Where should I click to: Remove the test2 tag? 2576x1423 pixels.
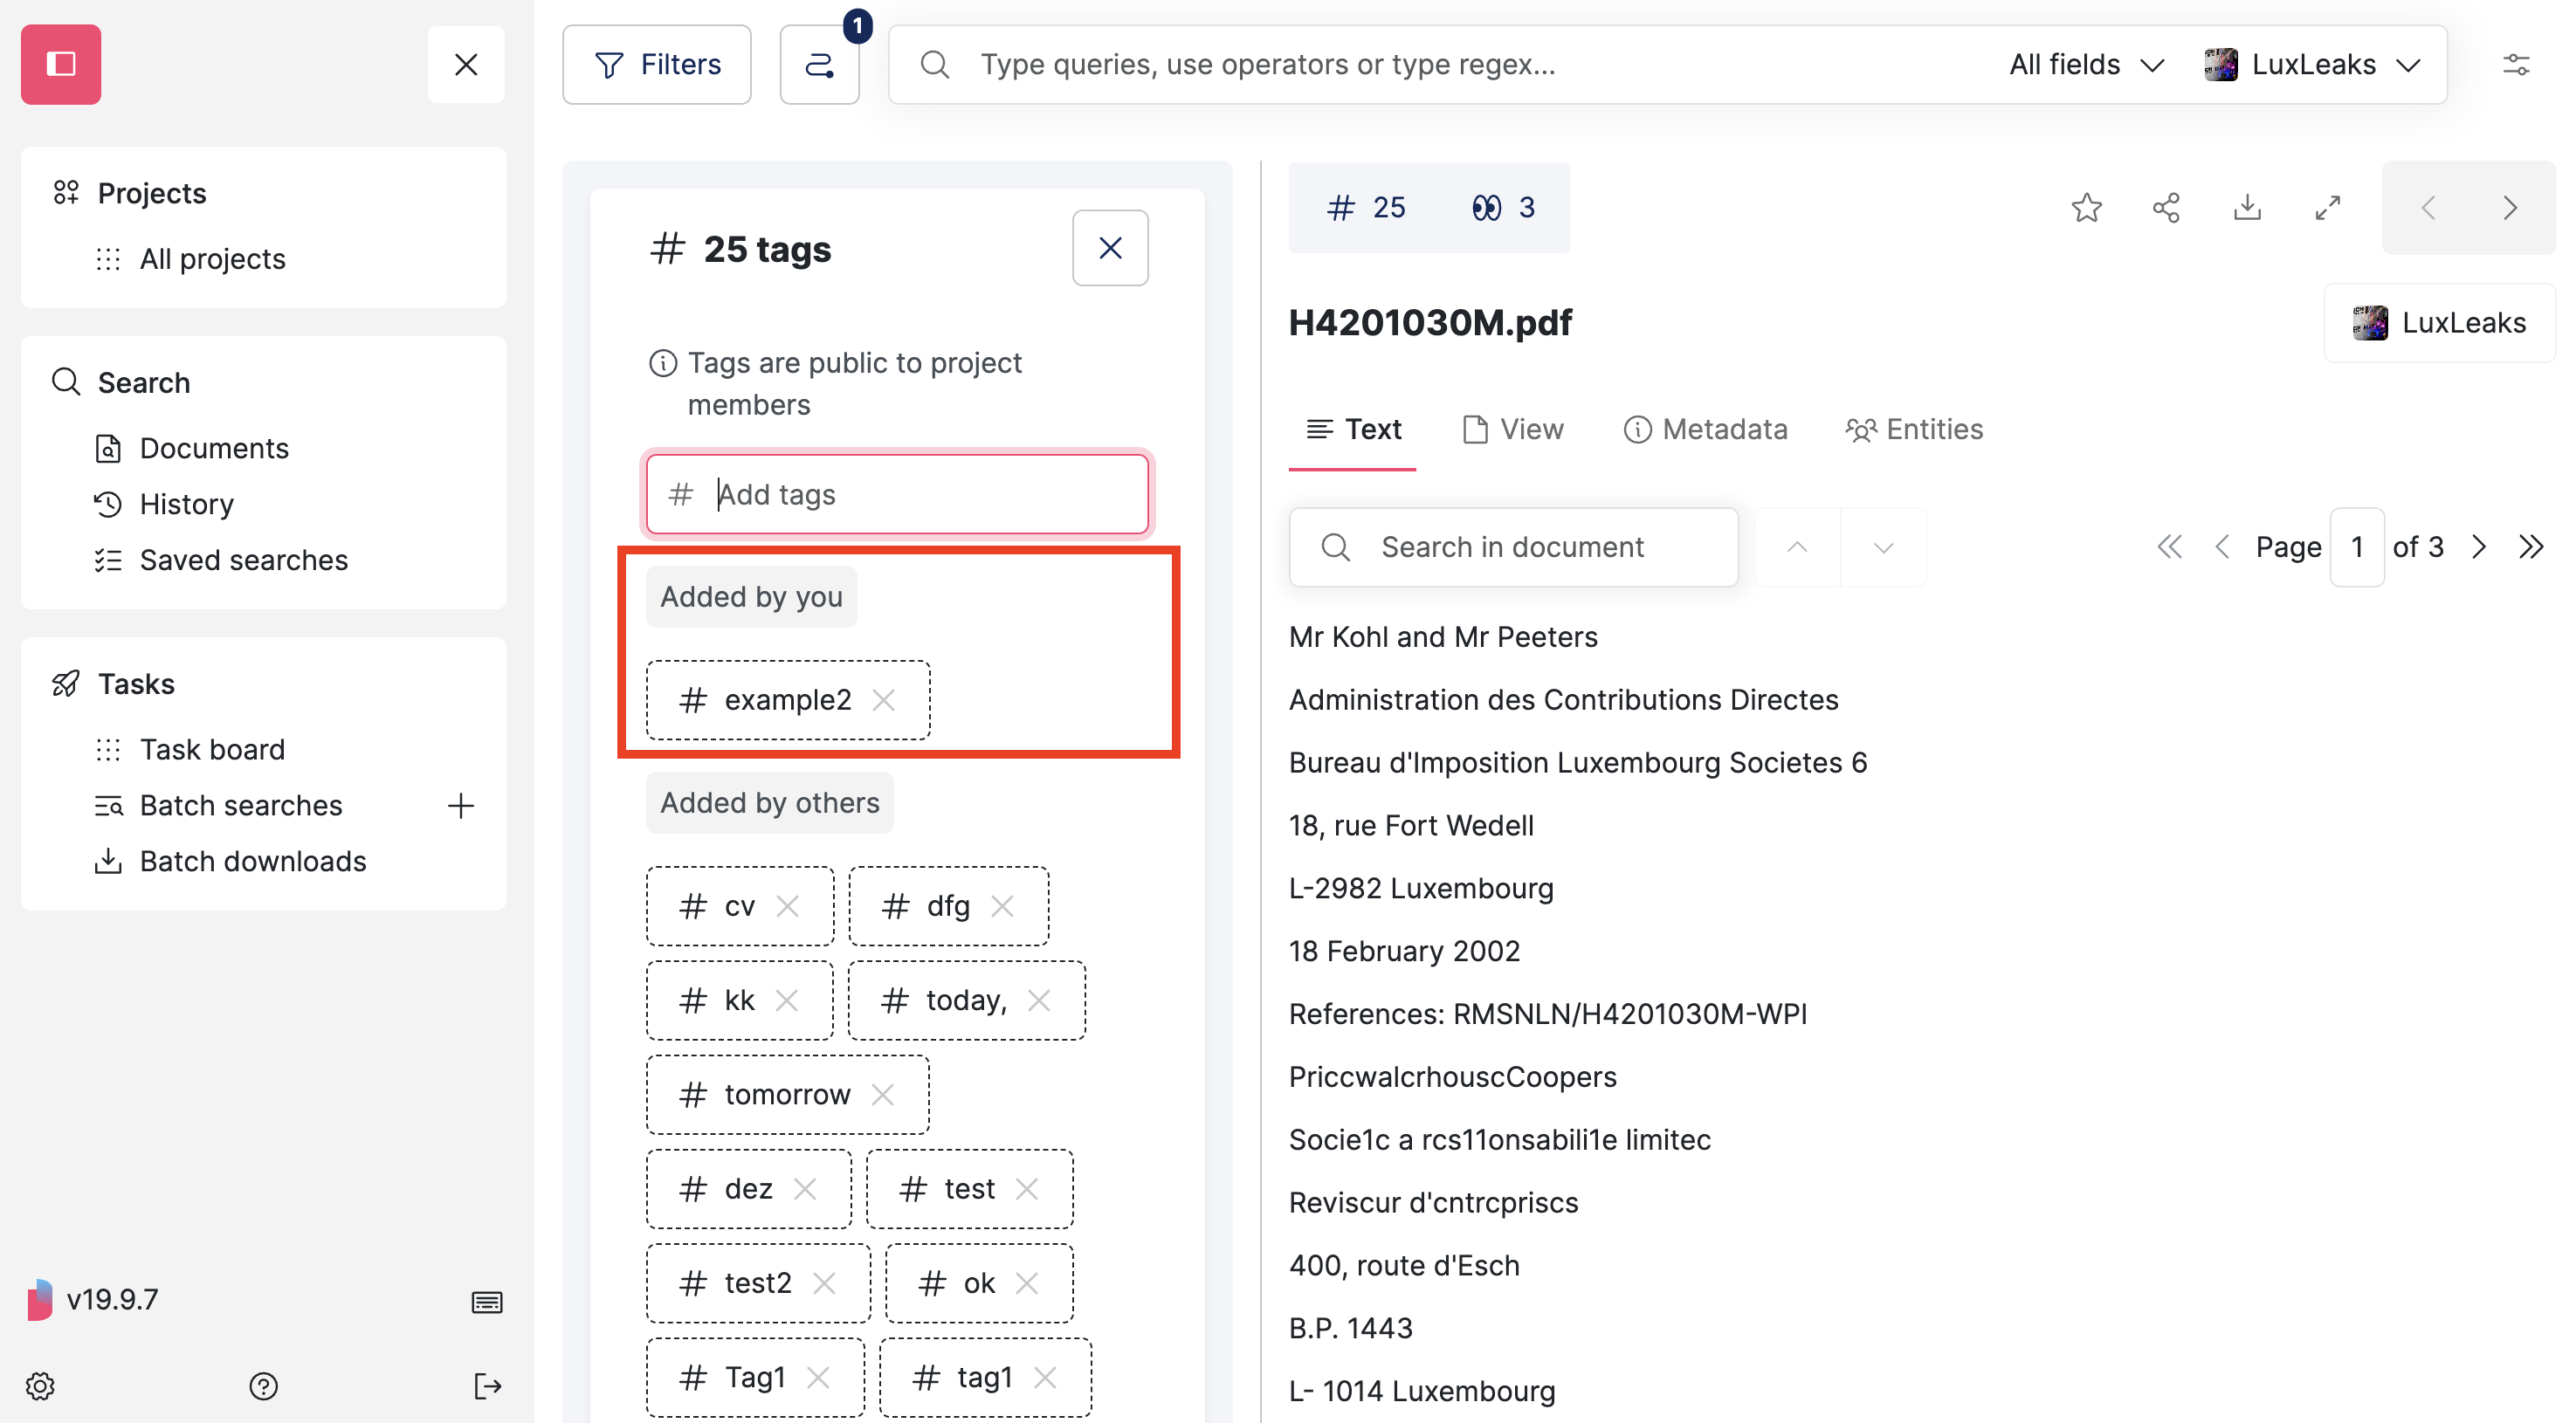(824, 1283)
